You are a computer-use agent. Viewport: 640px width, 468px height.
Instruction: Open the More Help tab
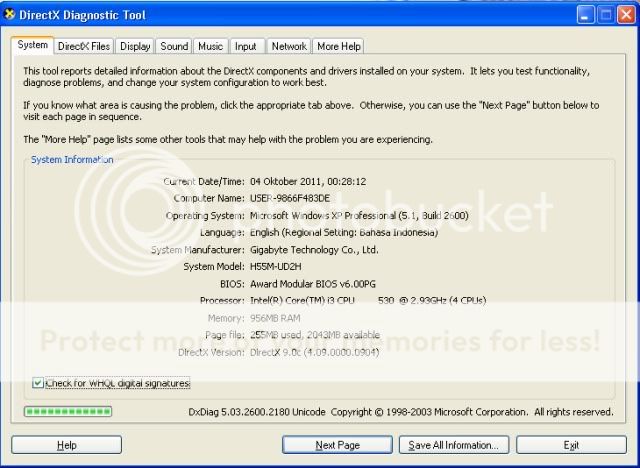[339, 47]
